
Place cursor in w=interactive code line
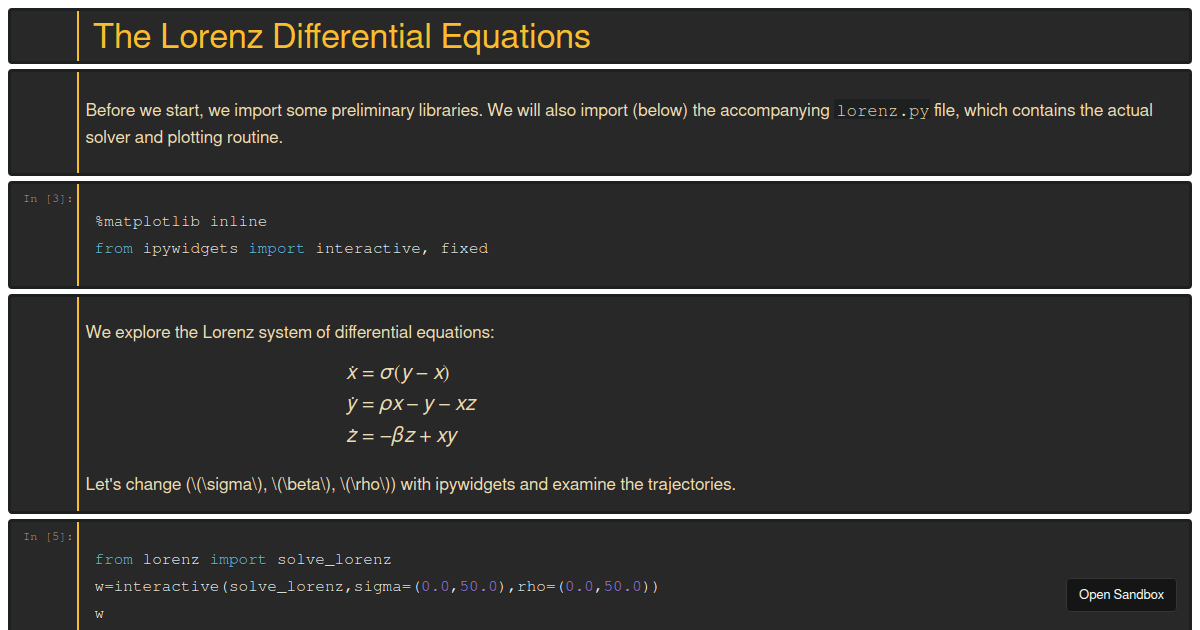[x=376, y=587]
